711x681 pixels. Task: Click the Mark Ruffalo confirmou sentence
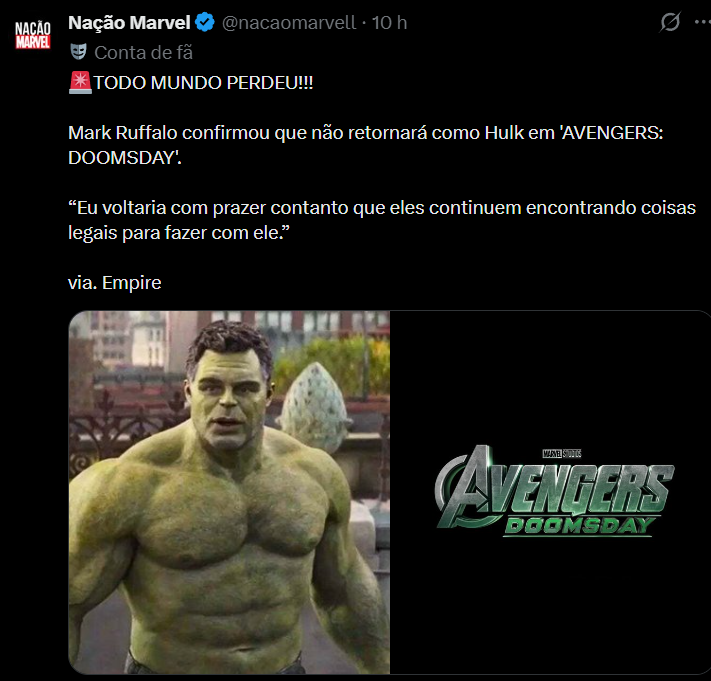[365, 145]
